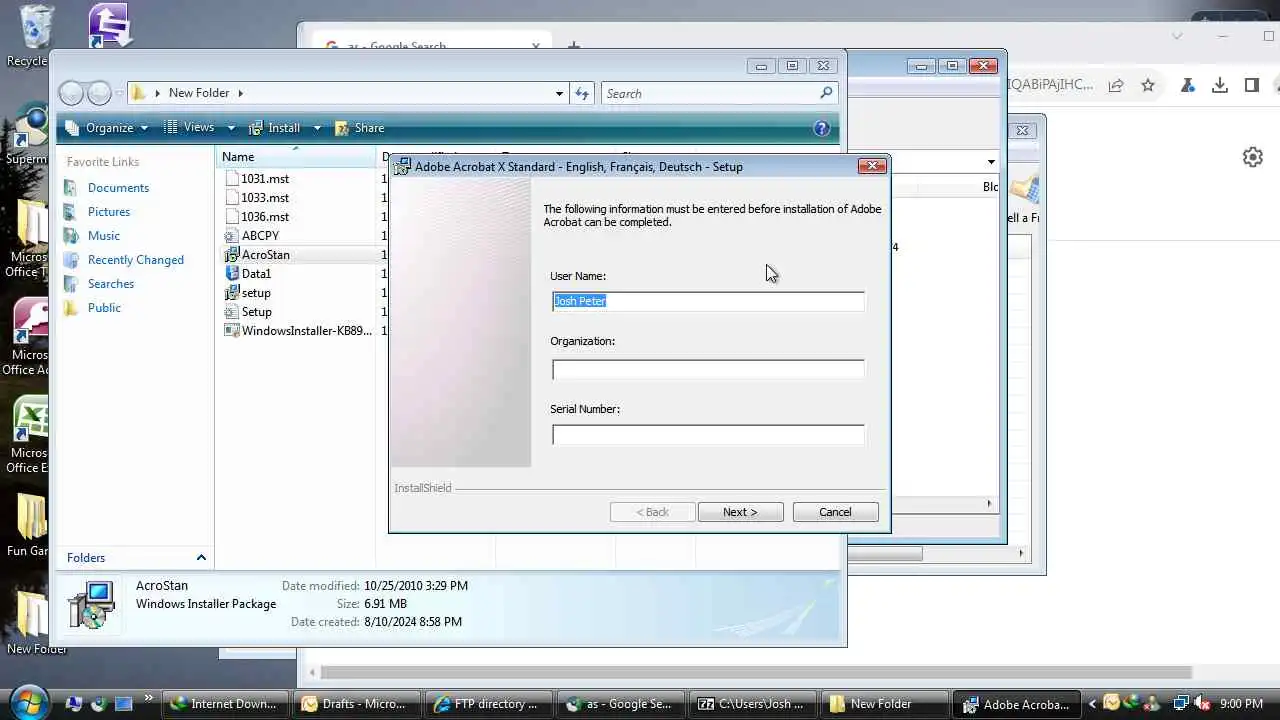Click Chrome share page icon
Screen dimensions: 1280x720
click(1116, 85)
